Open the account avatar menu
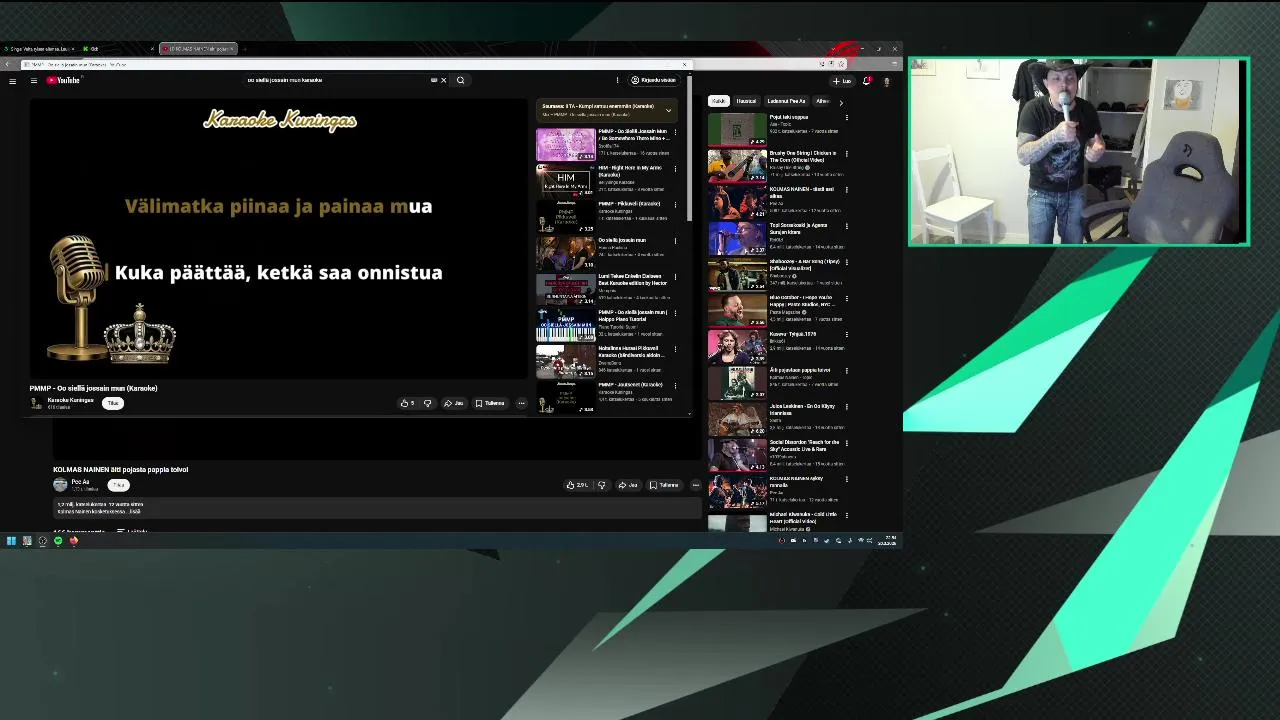This screenshot has height=720, width=1280. [886, 81]
